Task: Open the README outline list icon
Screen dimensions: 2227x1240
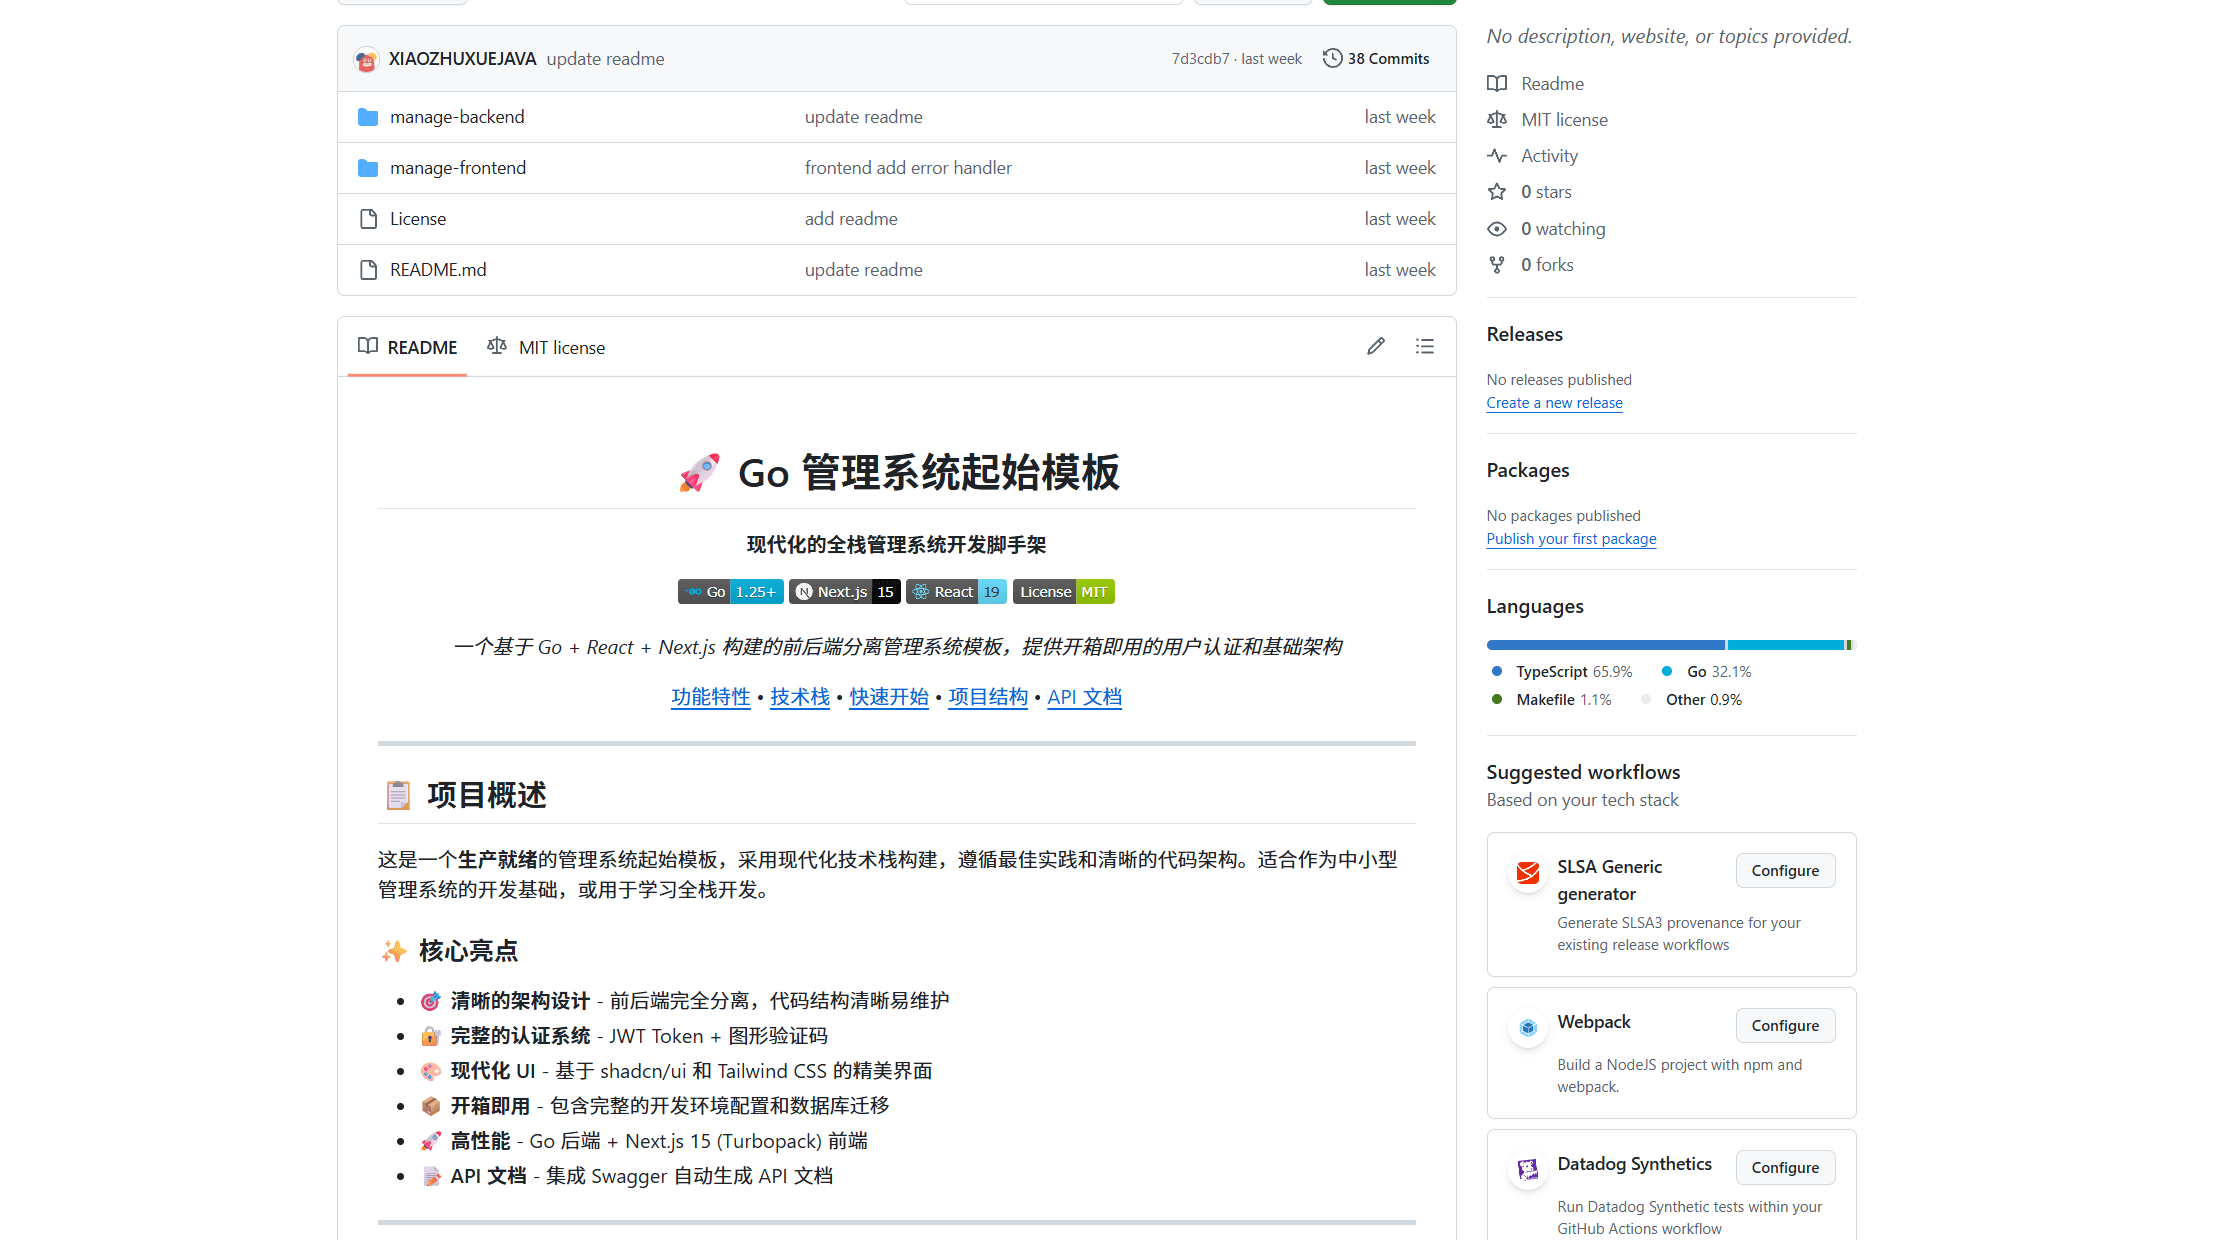Action: (1424, 346)
